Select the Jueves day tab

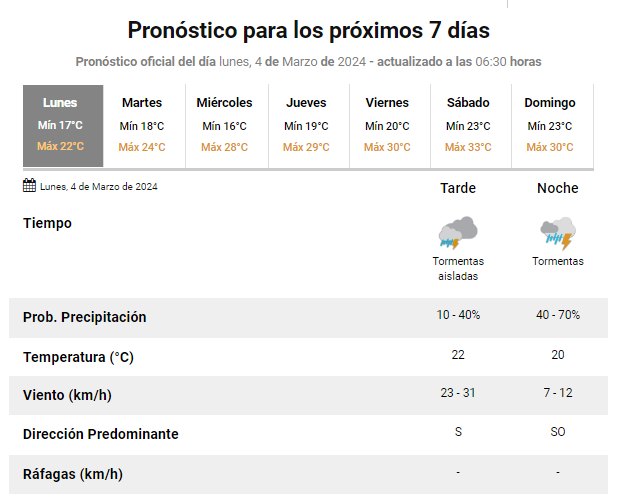(x=306, y=125)
